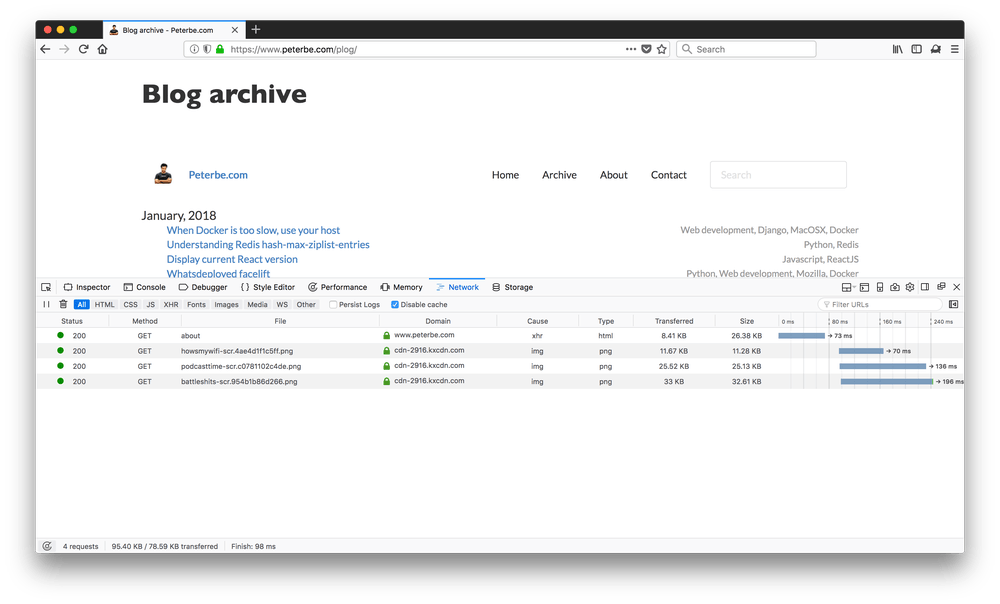
Task: Pause network recording
Action: pos(46,304)
